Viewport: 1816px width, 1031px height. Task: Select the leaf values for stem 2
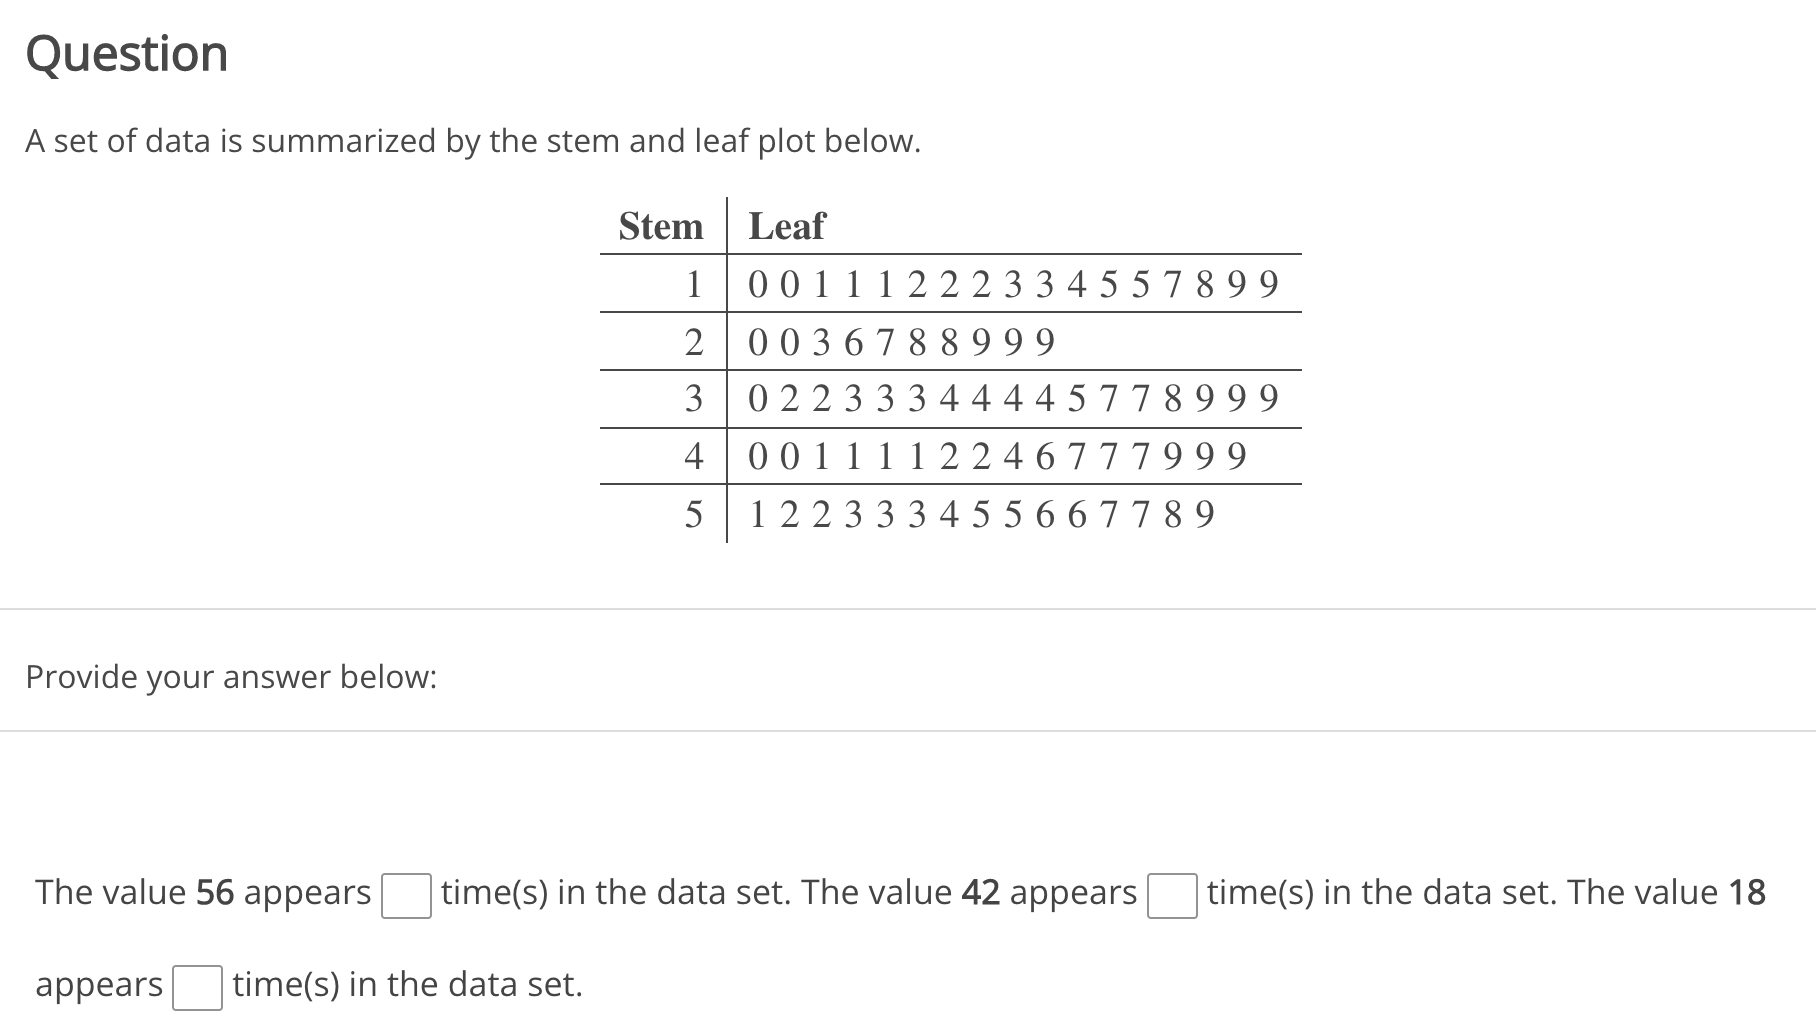(897, 342)
